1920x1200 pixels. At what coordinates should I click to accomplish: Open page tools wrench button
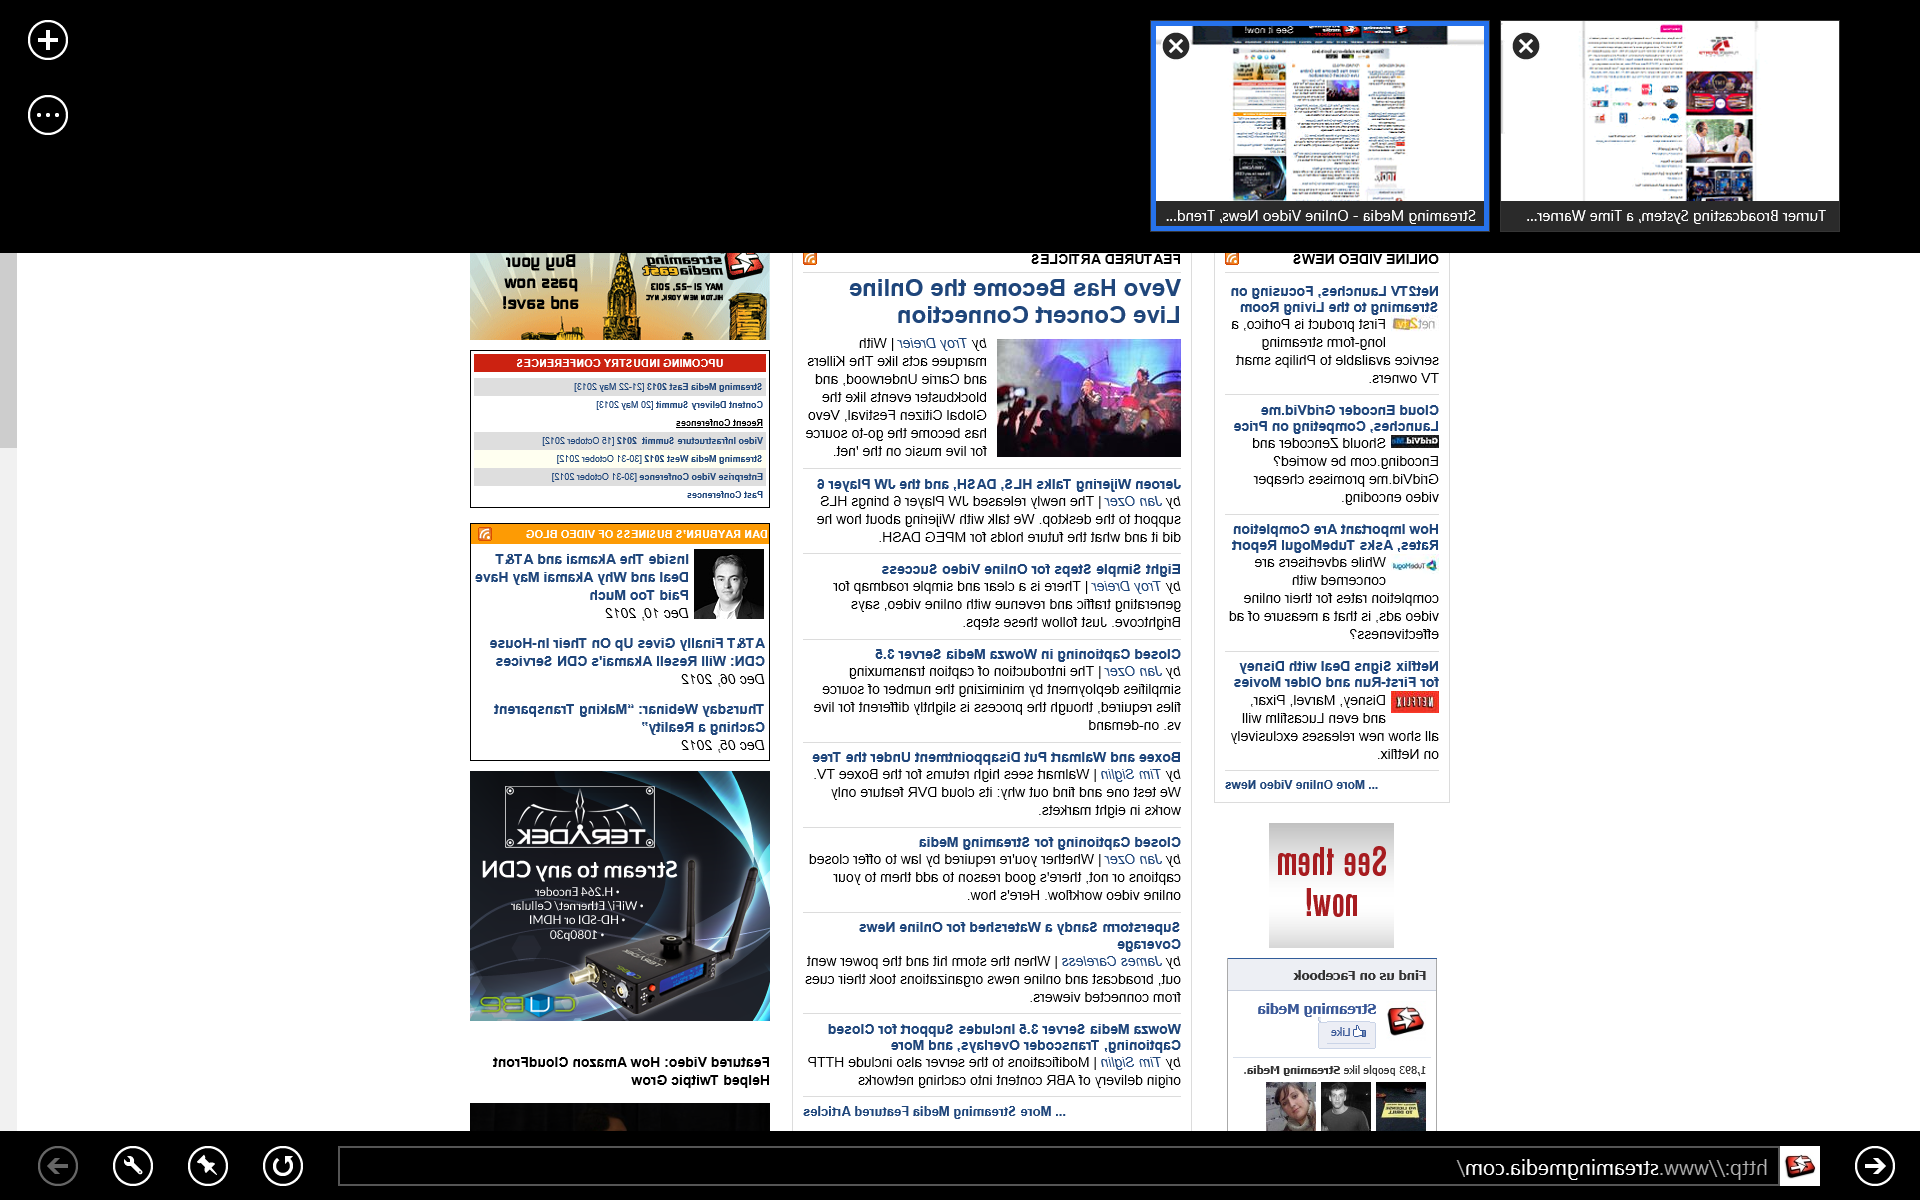[x=133, y=1166]
